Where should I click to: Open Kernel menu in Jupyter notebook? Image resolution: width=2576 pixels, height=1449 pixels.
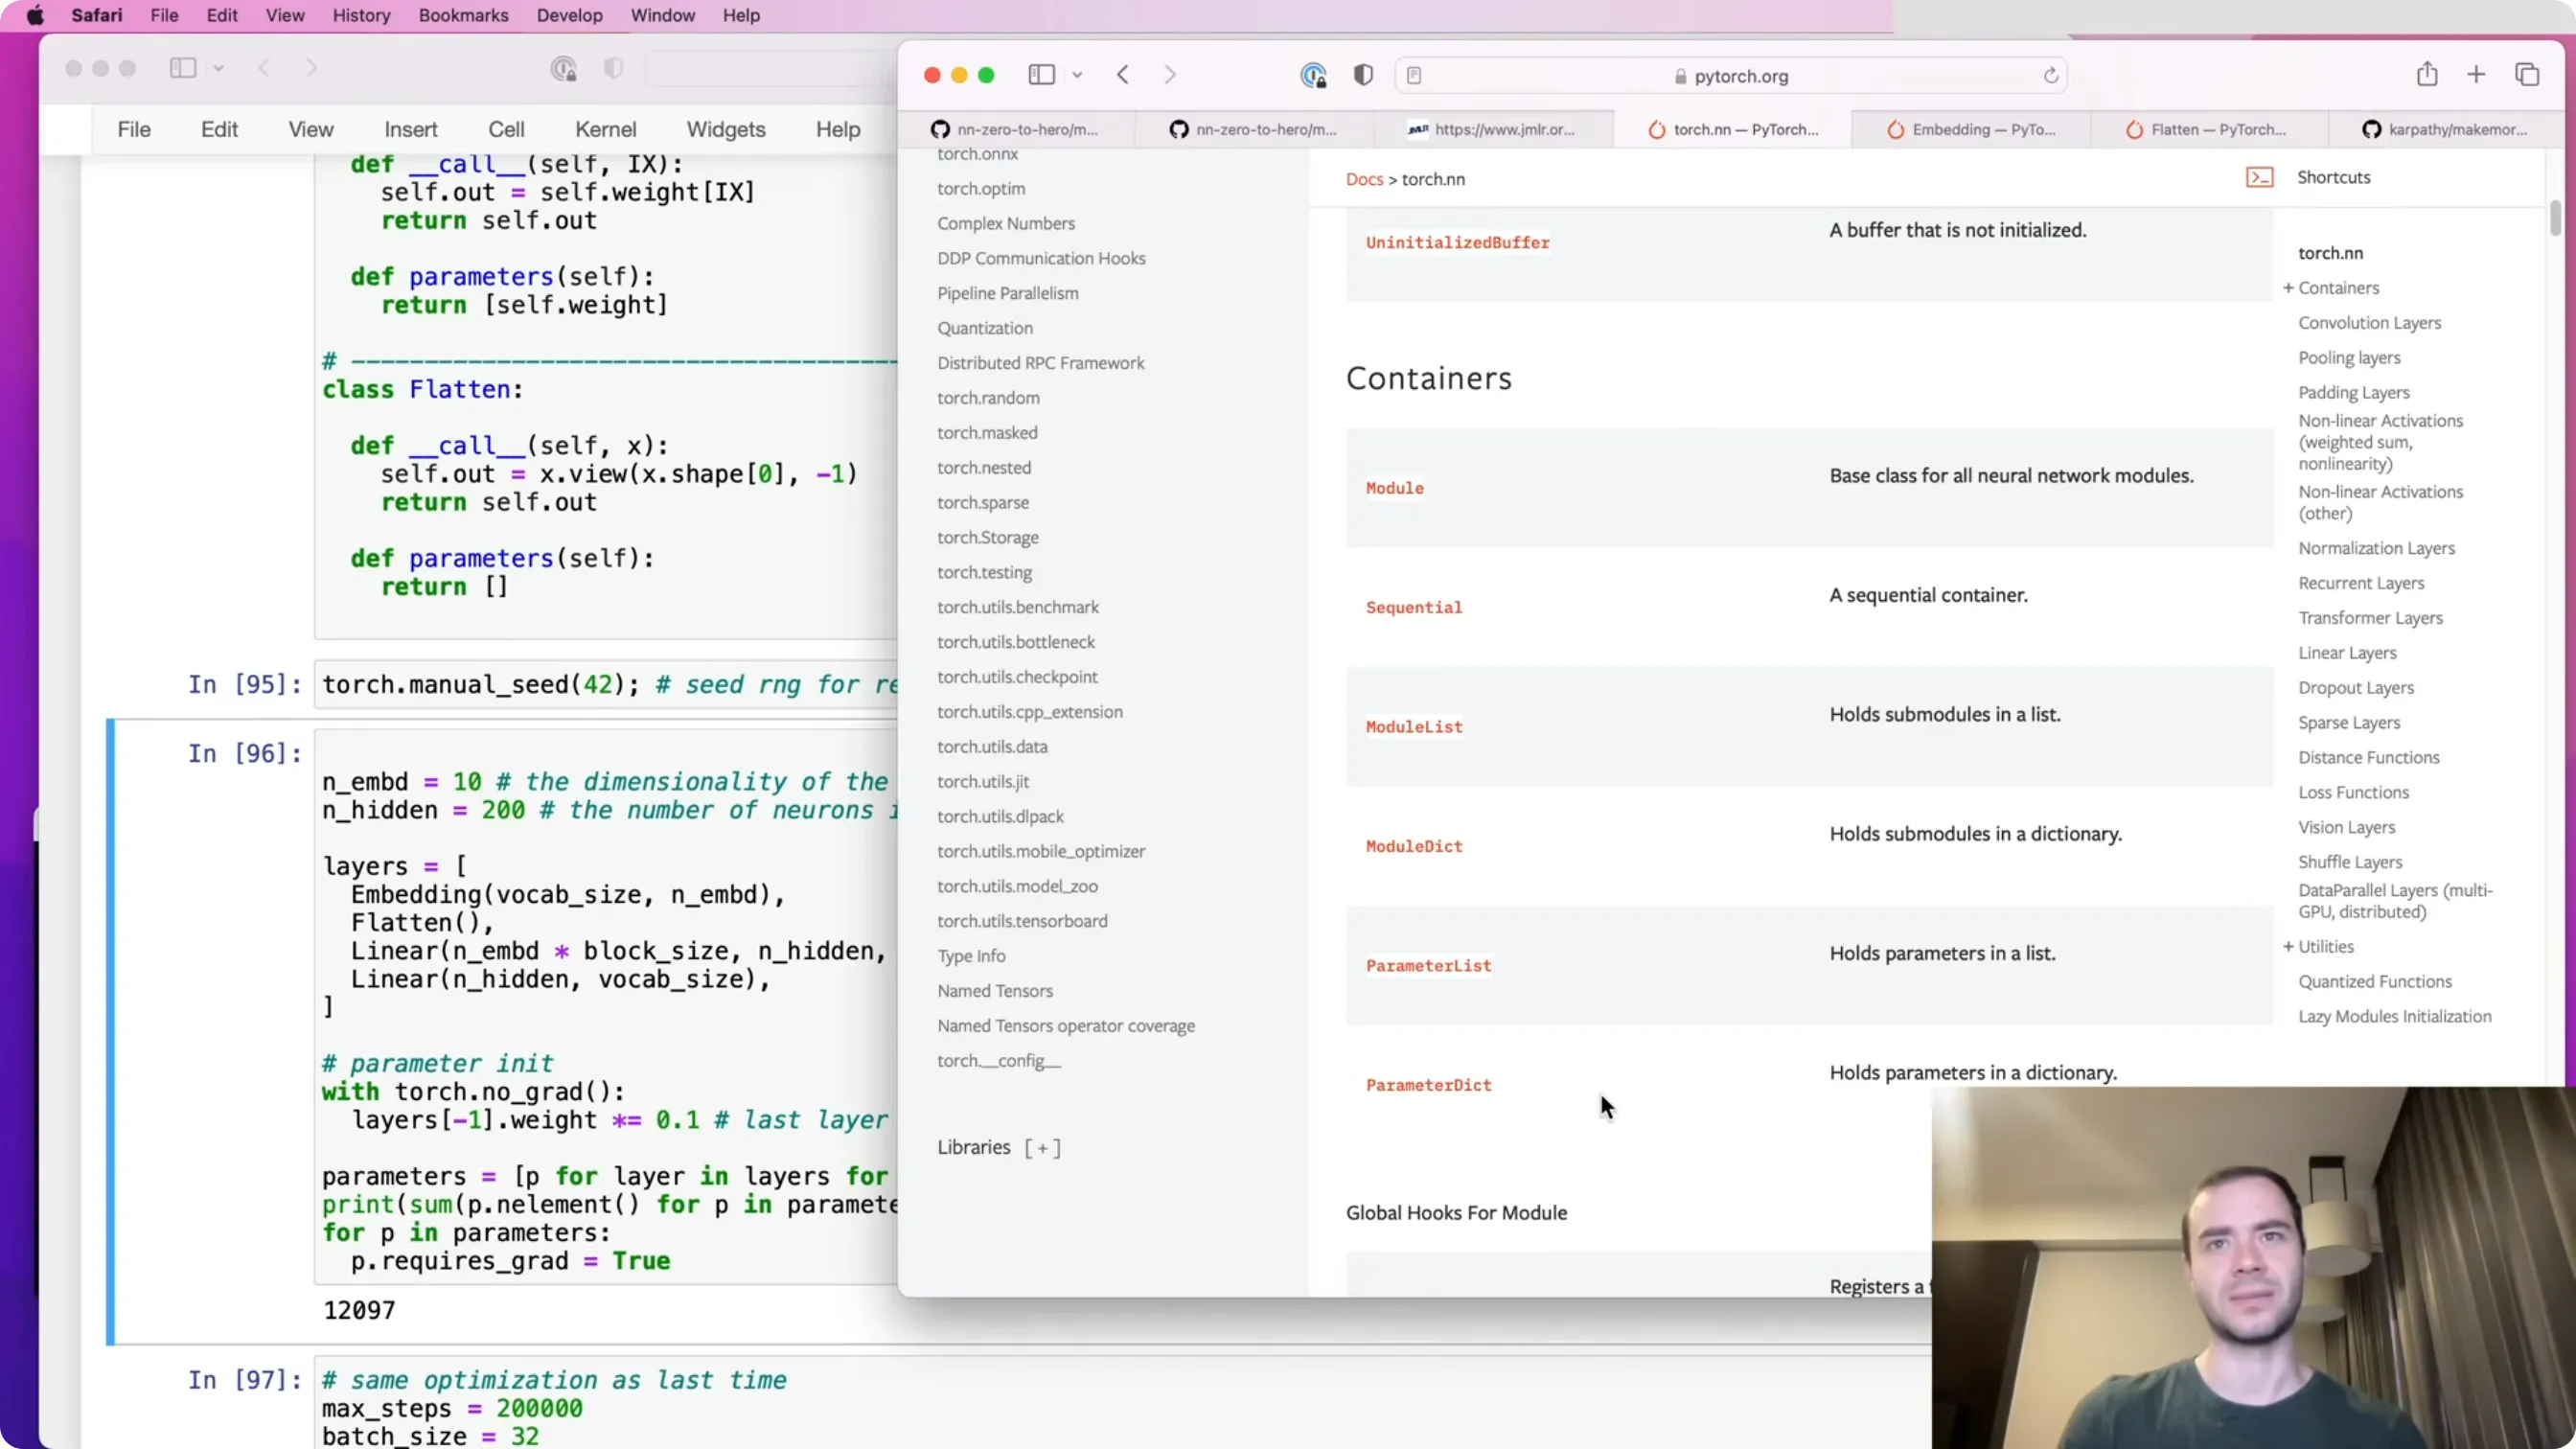[x=605, y=129]
